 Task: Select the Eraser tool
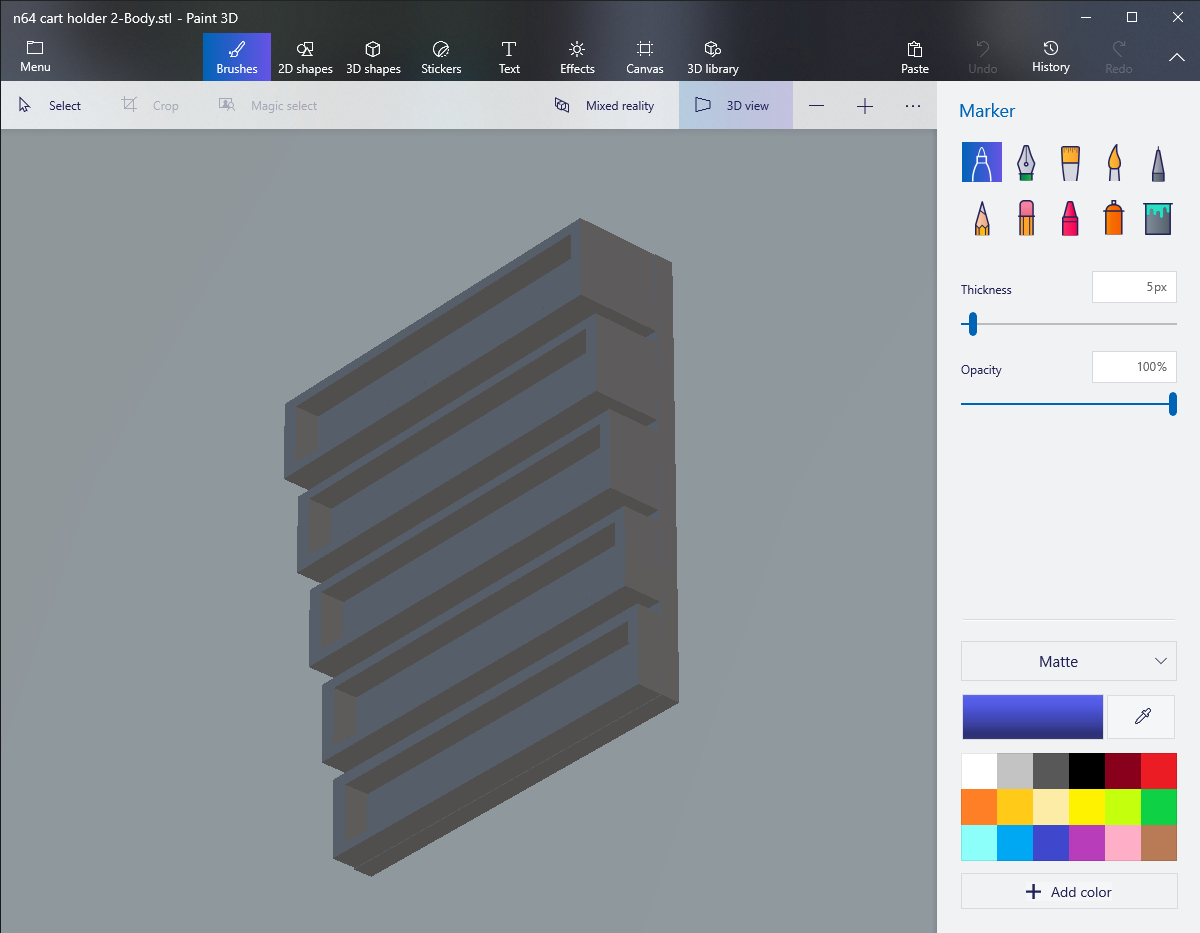click(x=1026, y=218)
